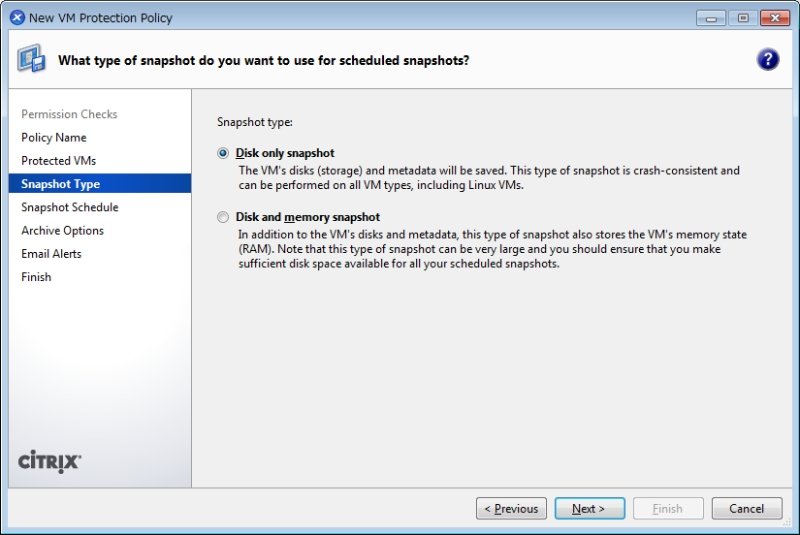The height and width of the screenshot is (535, 800).
Task: Select the Disk only snapshot radio button
Action: (x=223, y=153)
